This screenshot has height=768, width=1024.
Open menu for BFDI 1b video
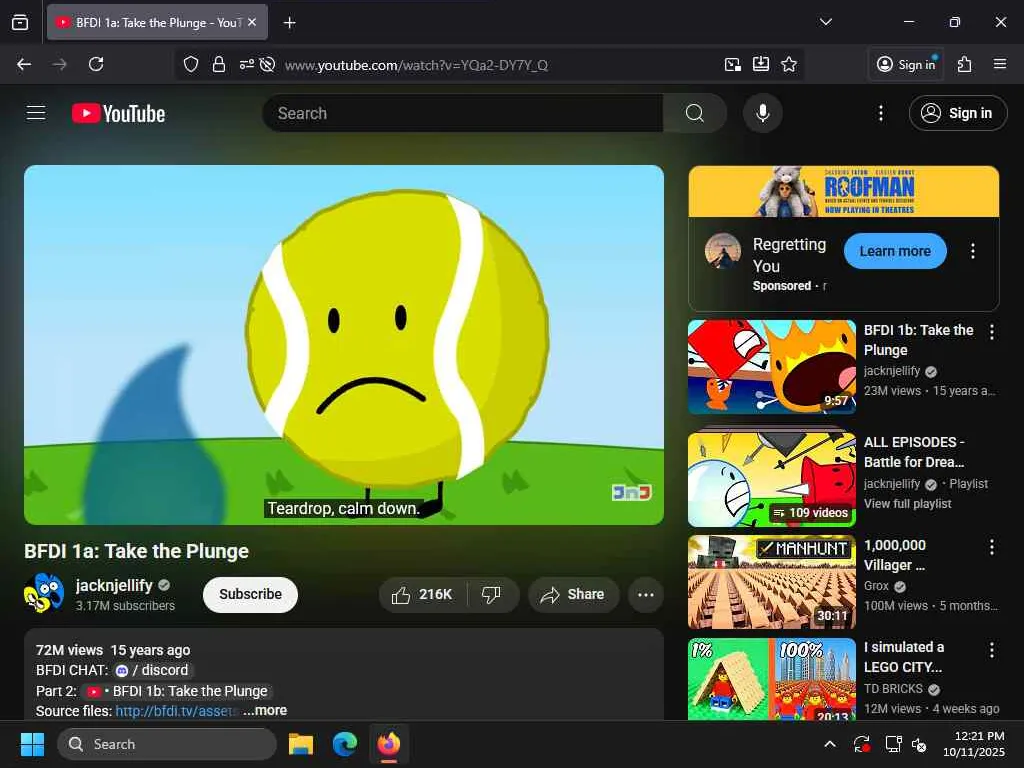click(x=991, y=332)
